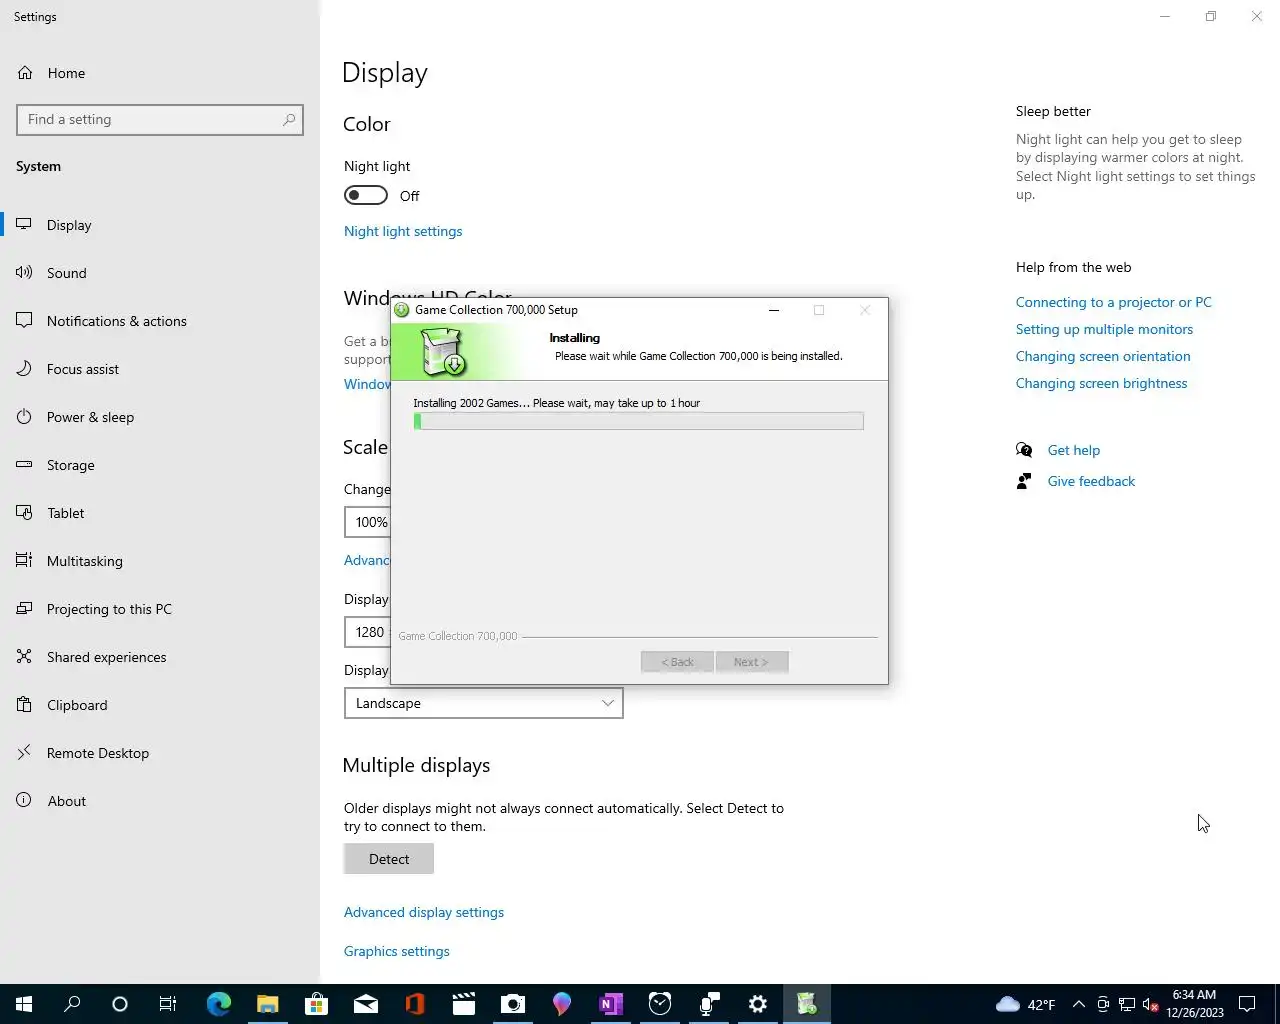
Task: Click the Tablet sidebar icon
Action: click(x=24, y=513)
